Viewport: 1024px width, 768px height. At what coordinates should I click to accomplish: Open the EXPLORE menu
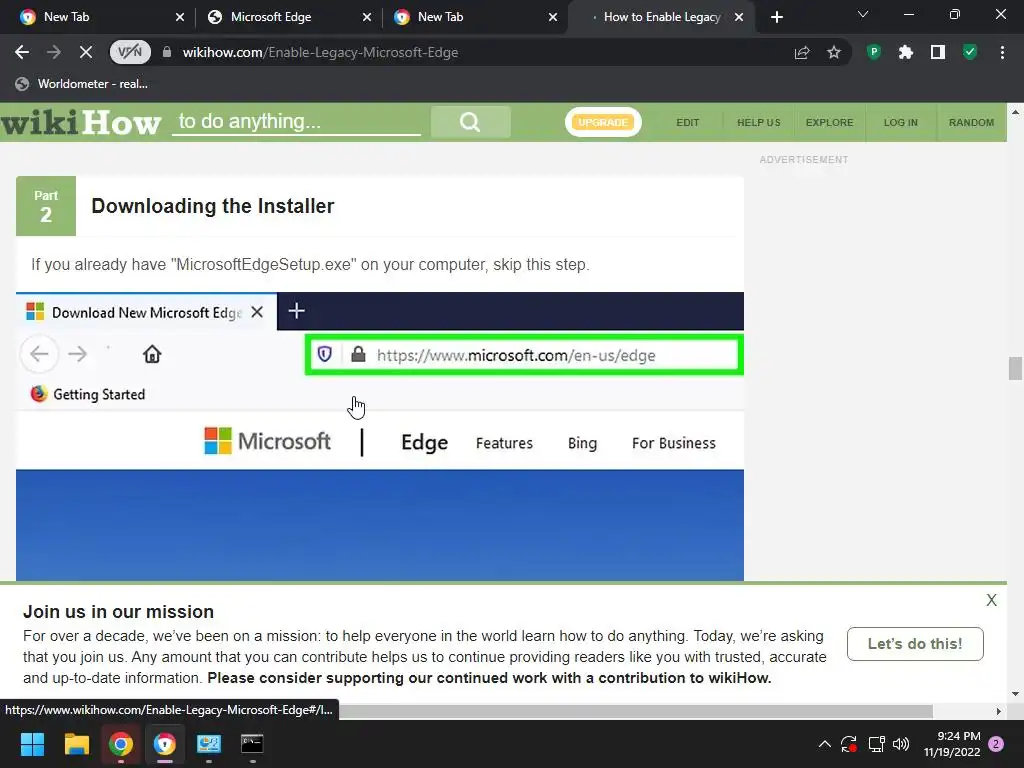pos(829,122)
